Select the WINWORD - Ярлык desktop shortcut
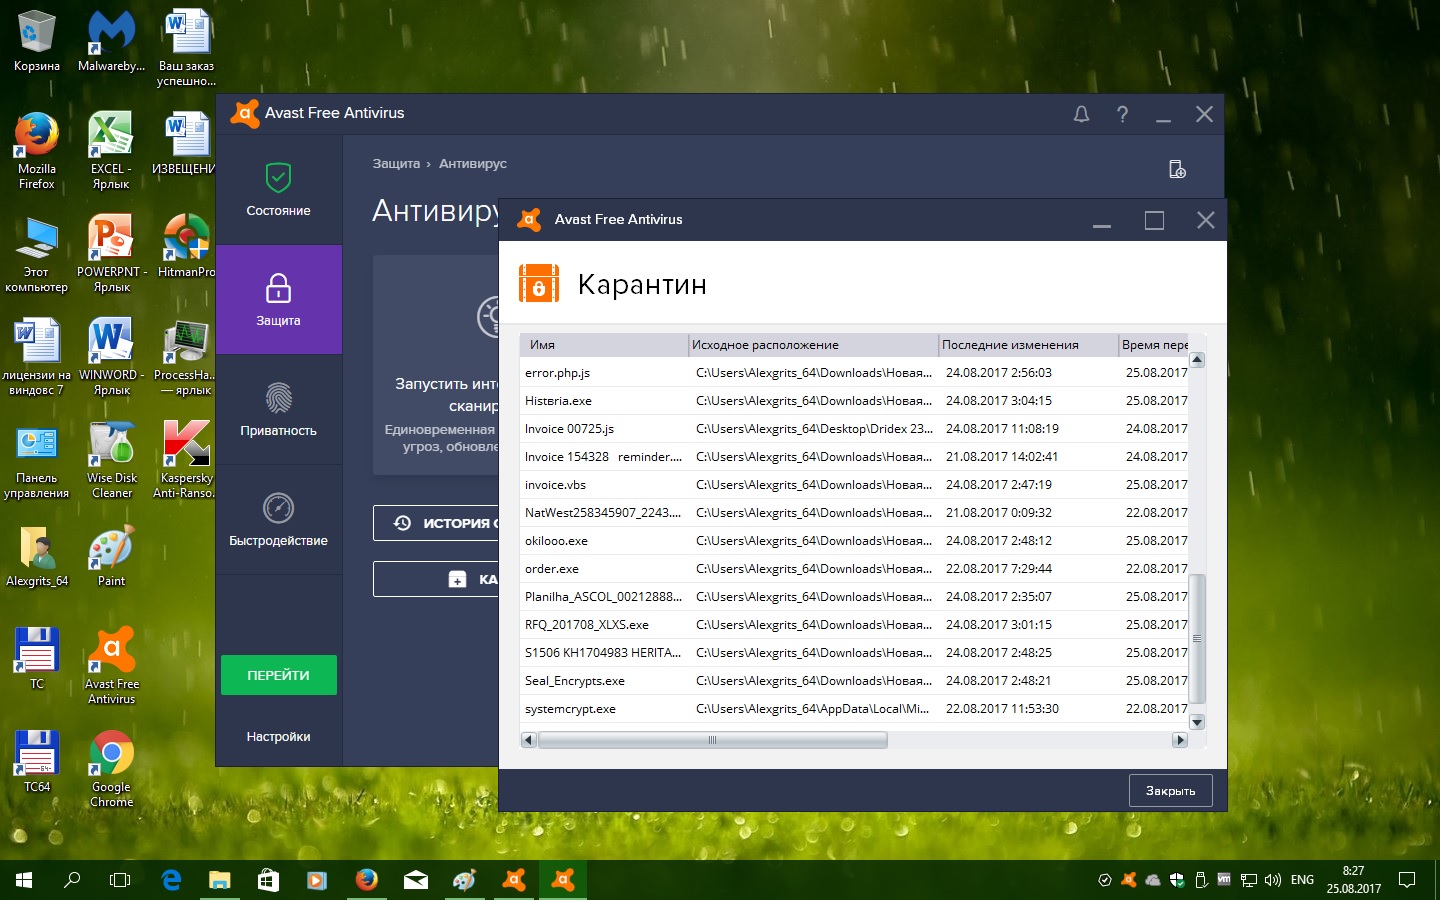This screenshot has height=900, width=1440. (x=111, y=357)
